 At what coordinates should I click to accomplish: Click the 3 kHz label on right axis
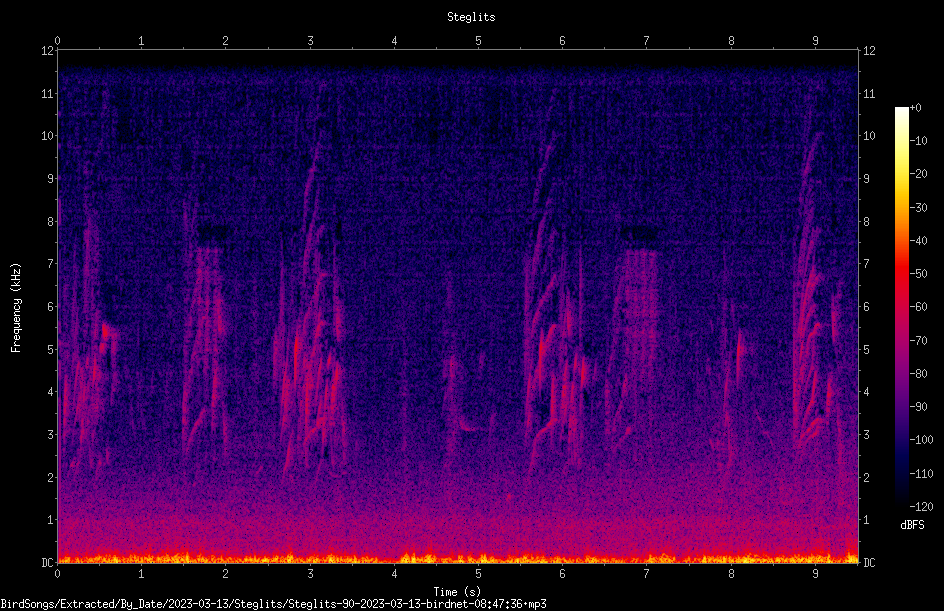coord(866,434)
